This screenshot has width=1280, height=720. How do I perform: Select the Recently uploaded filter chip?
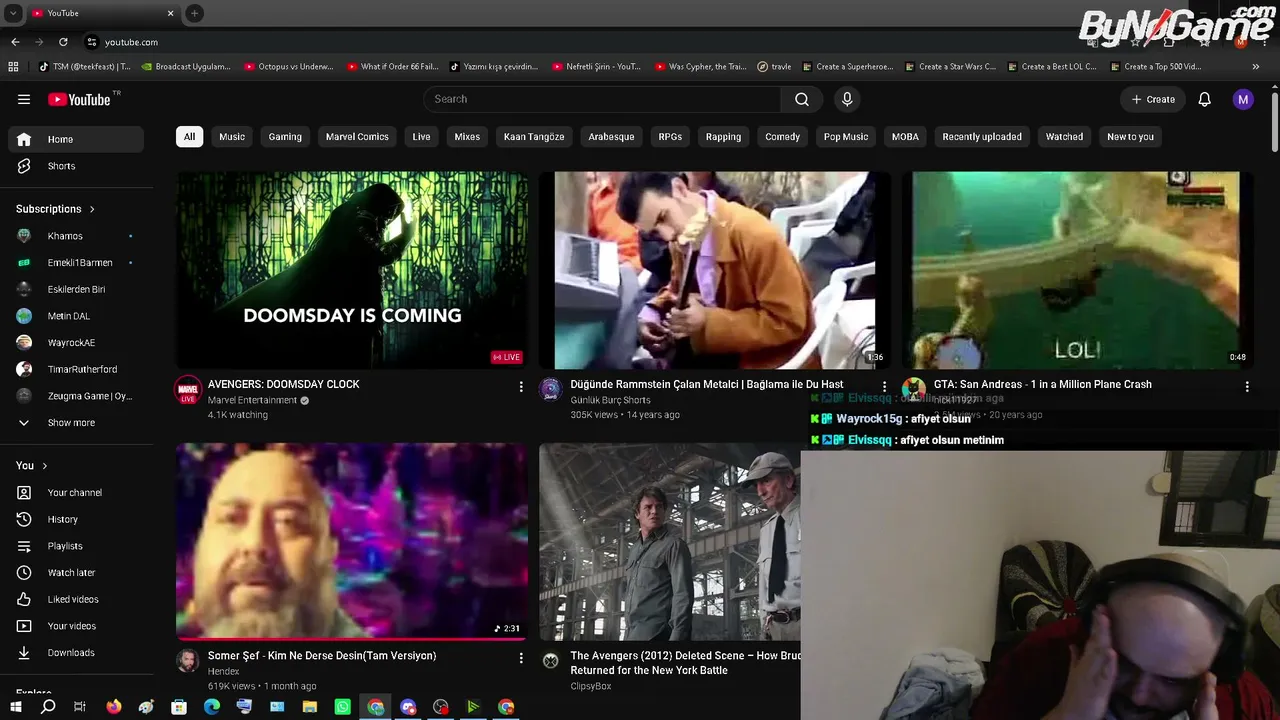coord(982,137)
